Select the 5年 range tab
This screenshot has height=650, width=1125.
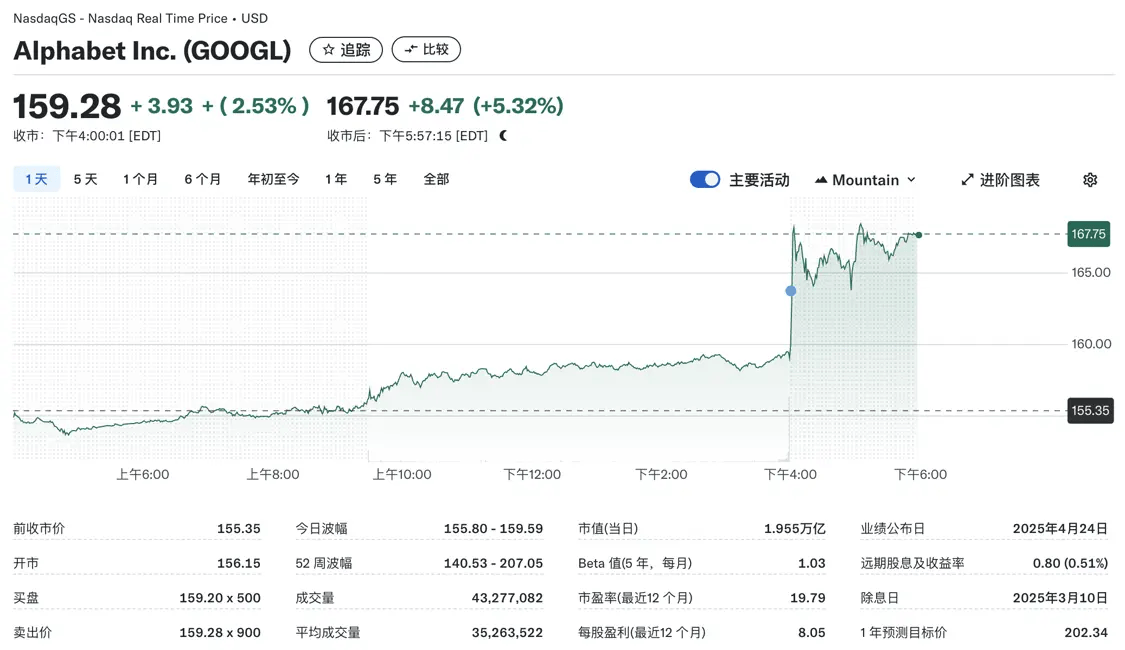click(x=385, y=179)
